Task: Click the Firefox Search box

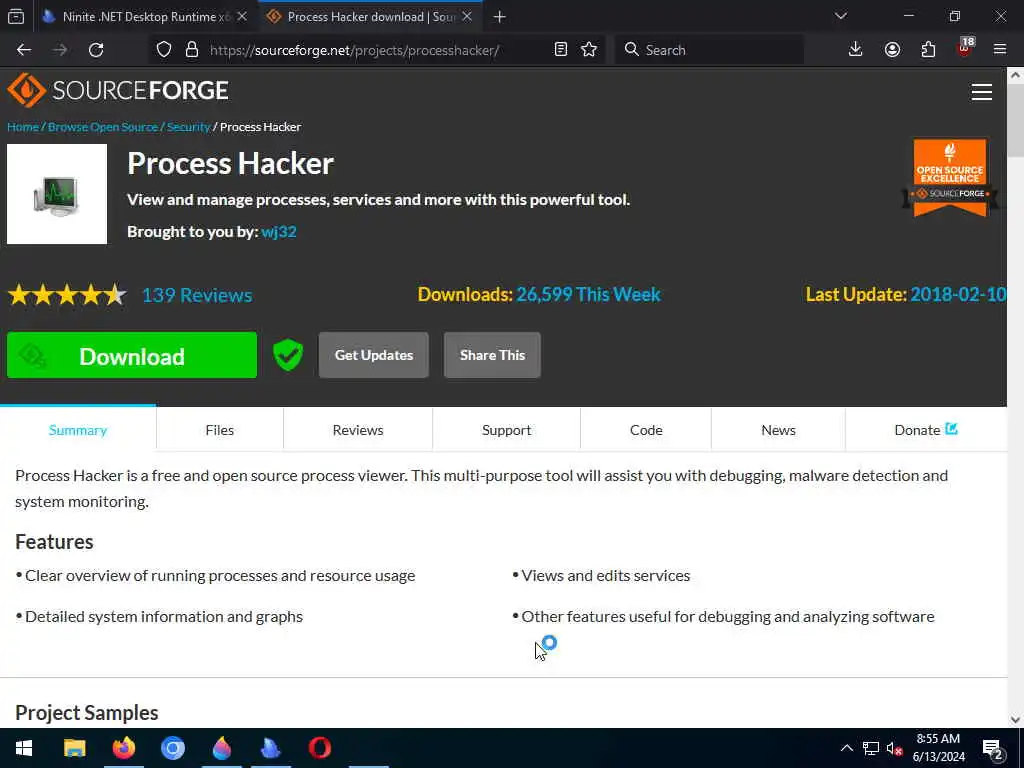Action: tap(709, 50)
